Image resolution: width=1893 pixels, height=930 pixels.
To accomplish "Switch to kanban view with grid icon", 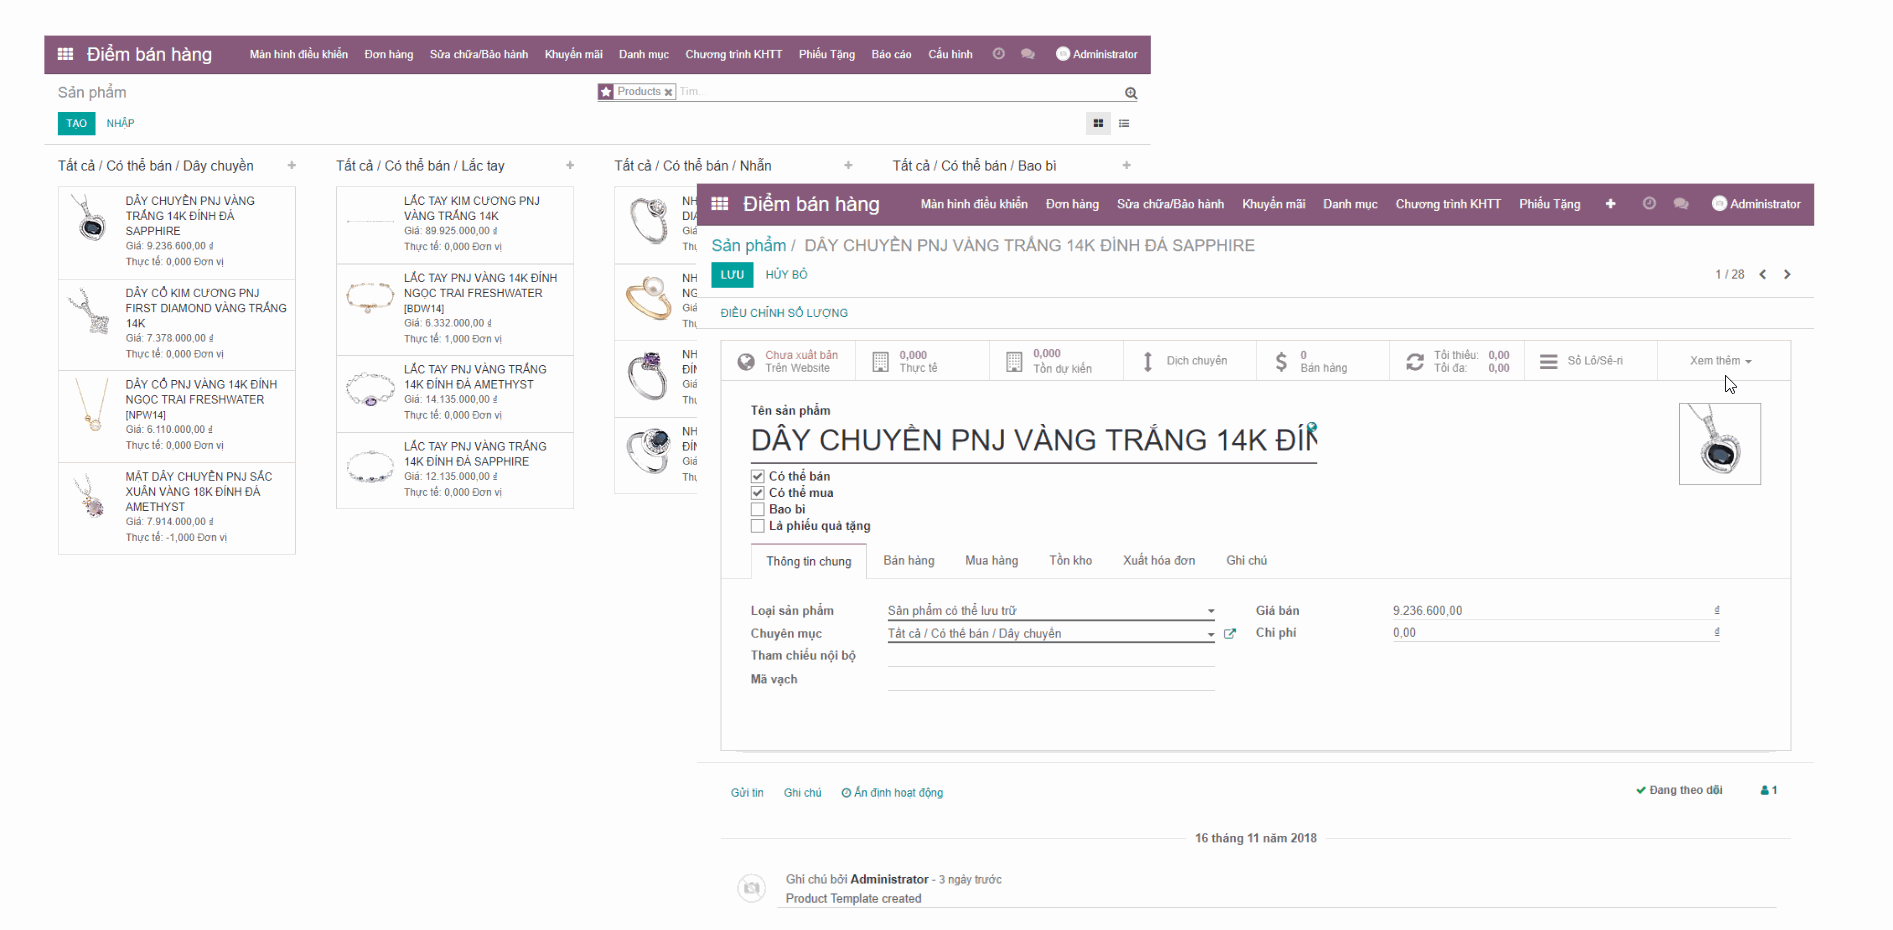I will pos(1097,123).
